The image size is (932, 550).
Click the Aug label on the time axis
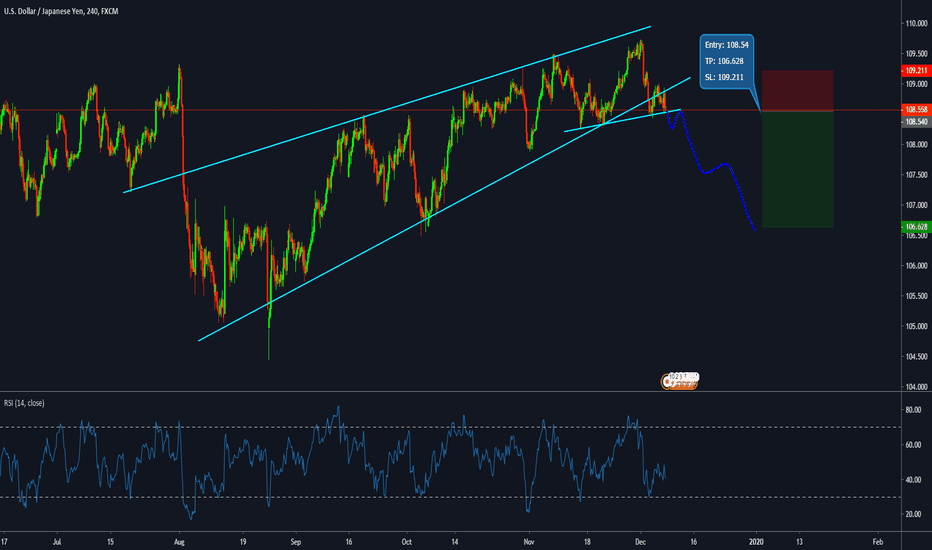click(181, 540)
